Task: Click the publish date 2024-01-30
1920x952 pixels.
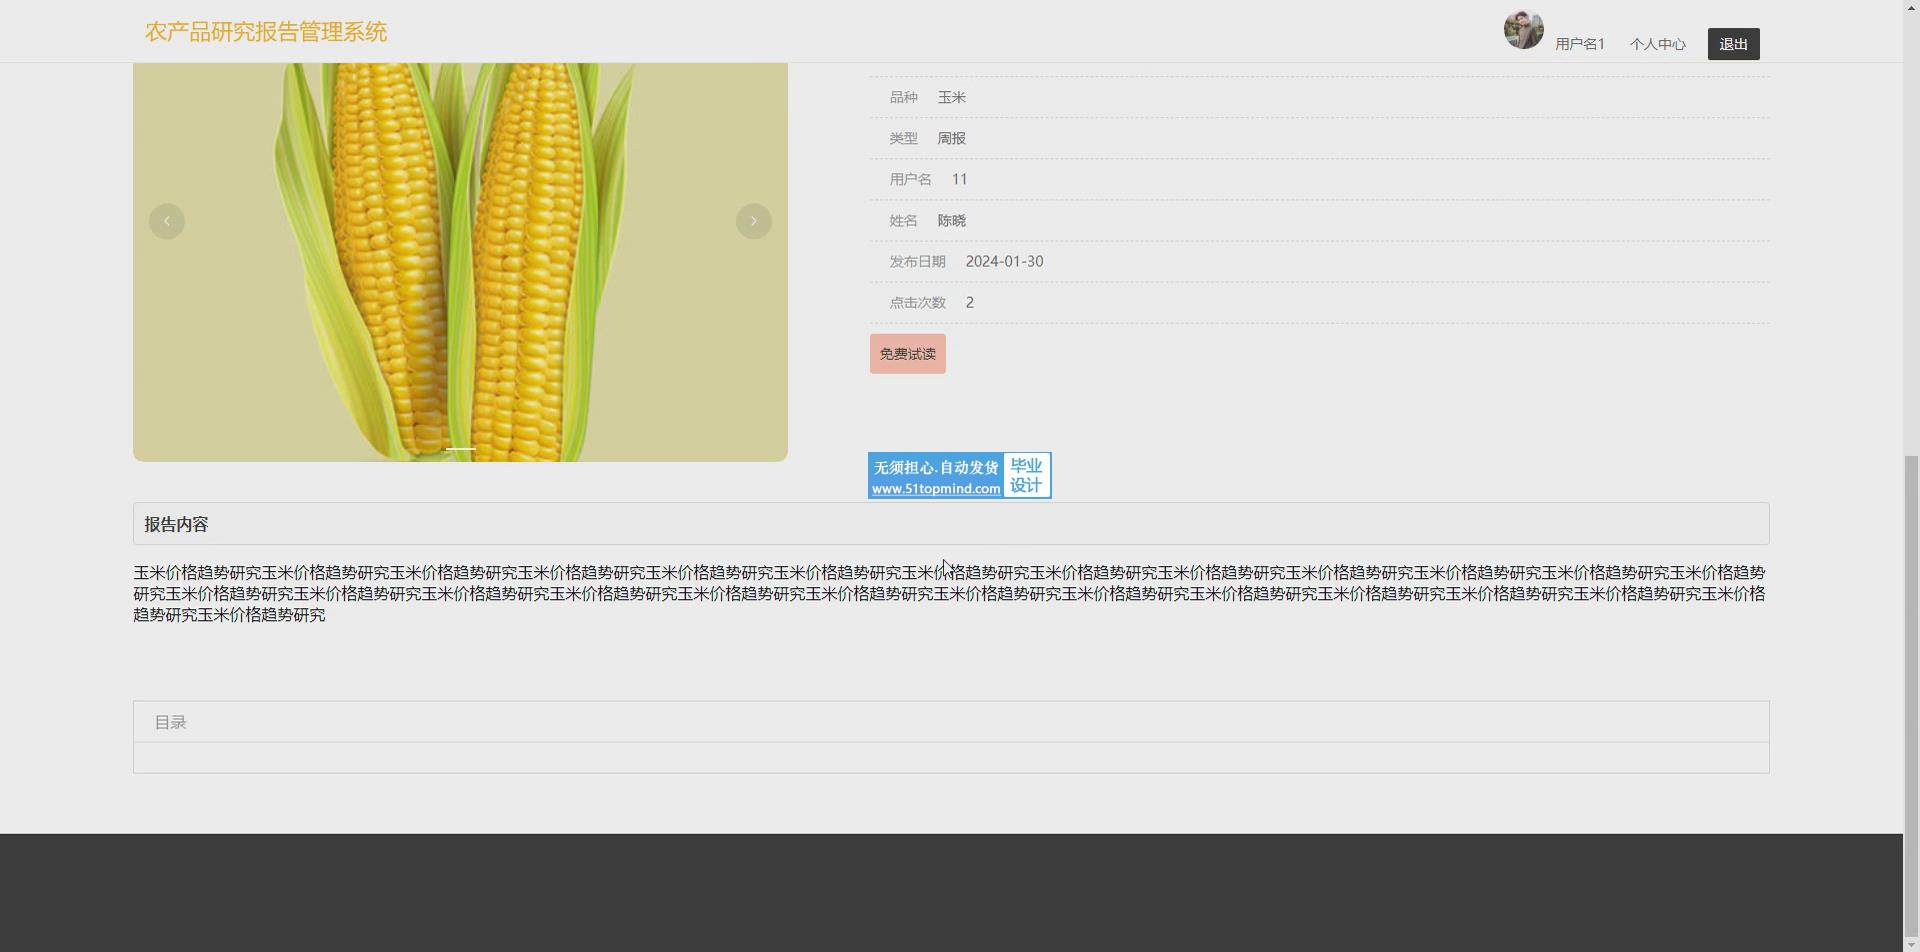Action: (x=1005, y=261)
